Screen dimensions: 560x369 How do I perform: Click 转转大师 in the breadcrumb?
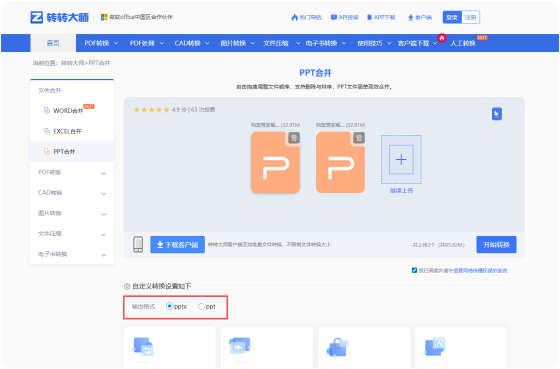(x=73, y=63)
